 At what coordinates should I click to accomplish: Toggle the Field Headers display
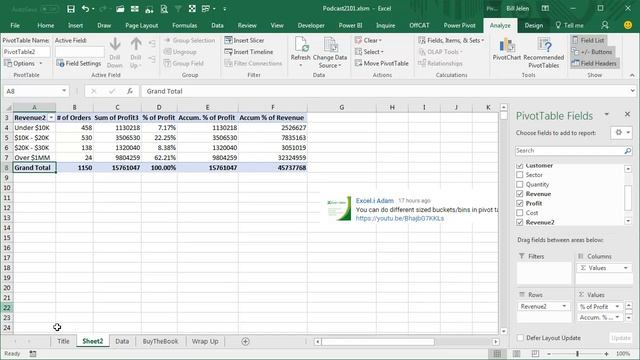594,63
